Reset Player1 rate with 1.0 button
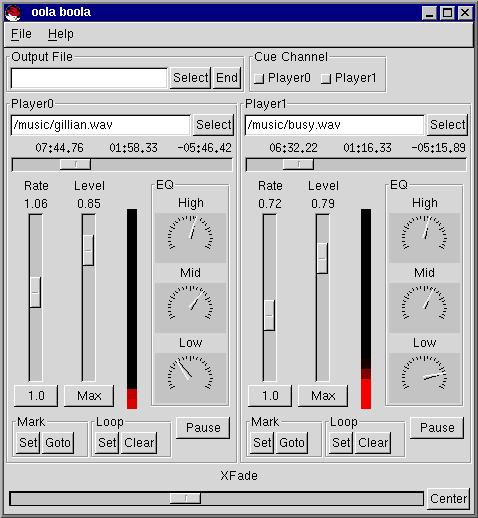This screenshot has width=478, height=518. [x=270, y=396]
